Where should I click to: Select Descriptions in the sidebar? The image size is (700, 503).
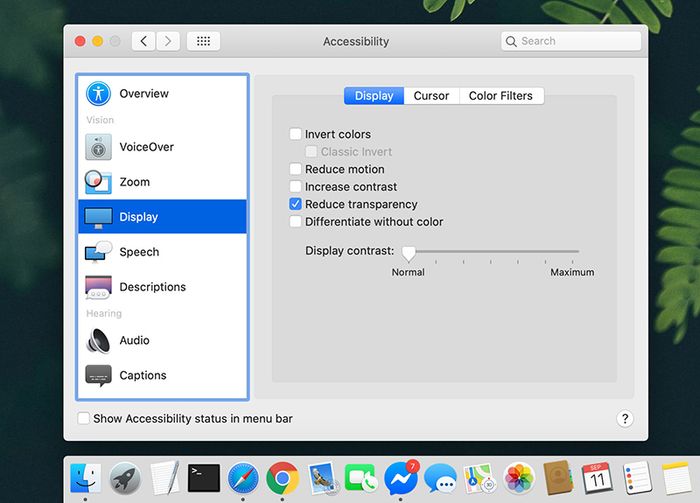click(162, 287)
